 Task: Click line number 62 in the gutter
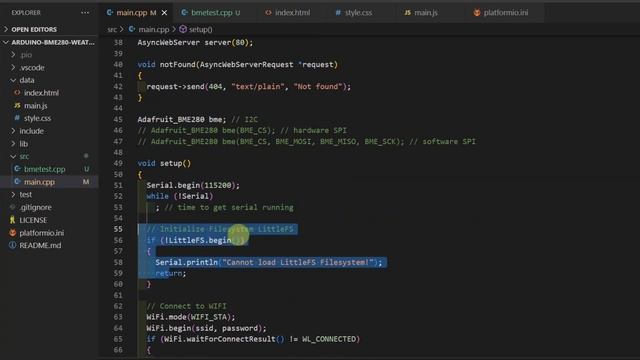tap(118, 306)
